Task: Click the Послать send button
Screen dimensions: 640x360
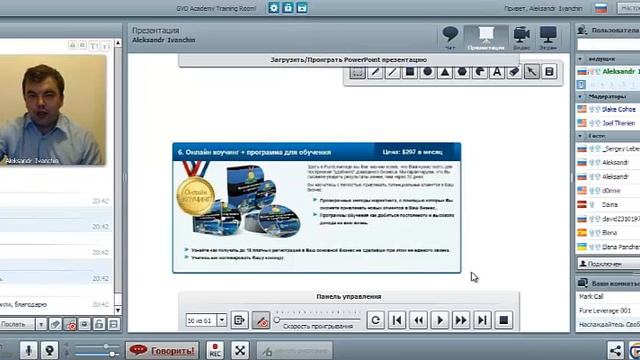Action: click(18, 324)
